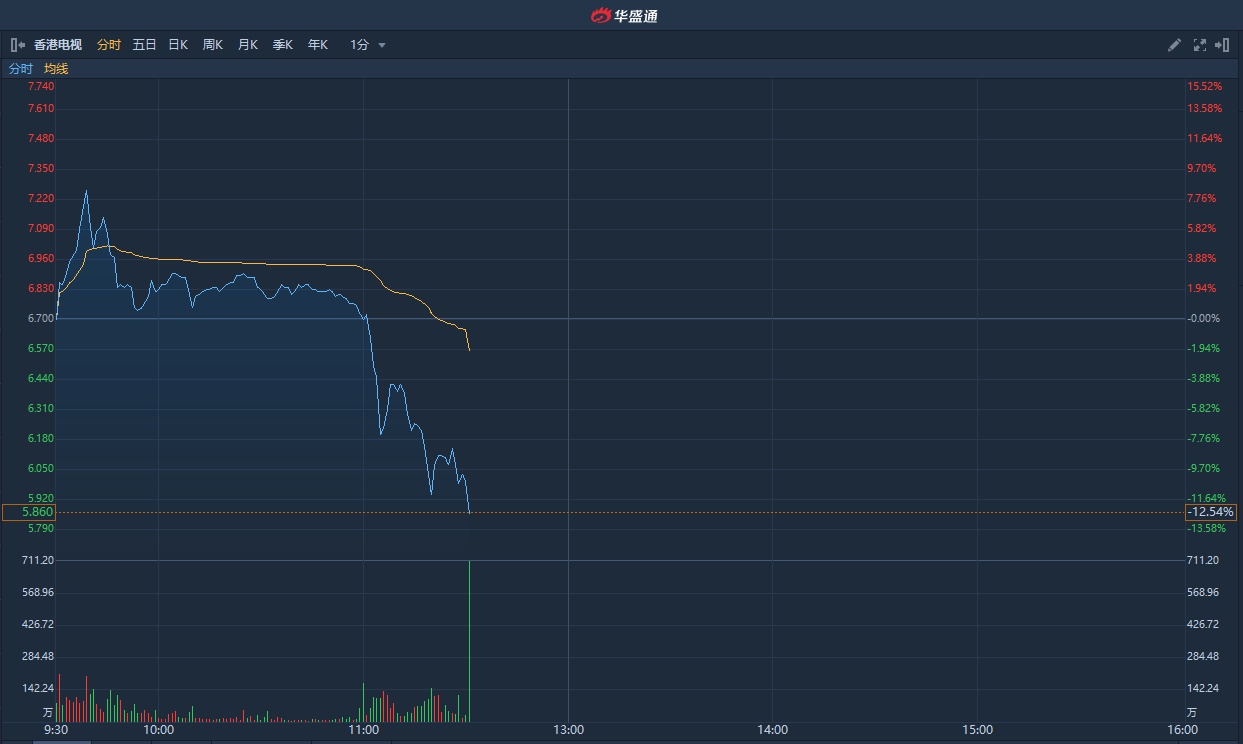Click the -12.54% change label
The width and height of the screenshot is (1243, 744).
[1211, 512]
